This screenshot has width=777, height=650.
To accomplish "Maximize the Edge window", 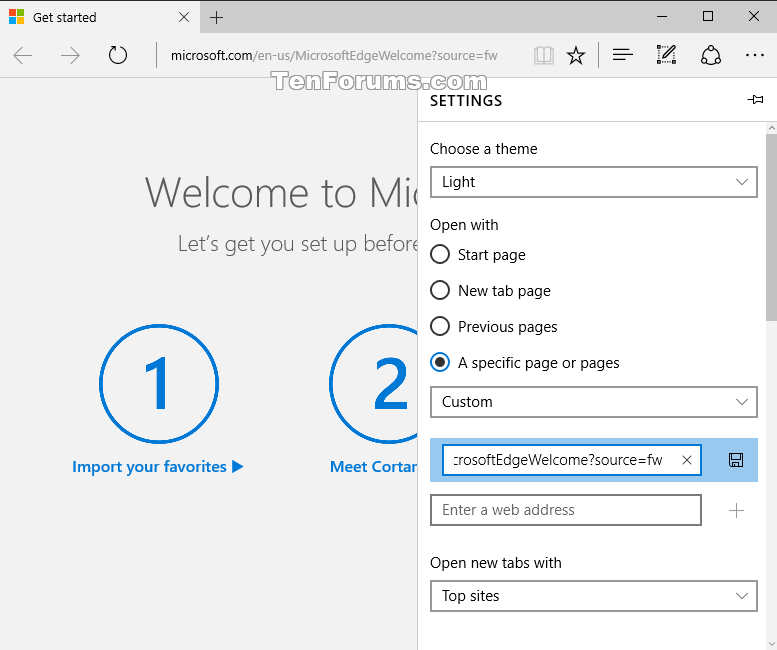I will [708, 16].
